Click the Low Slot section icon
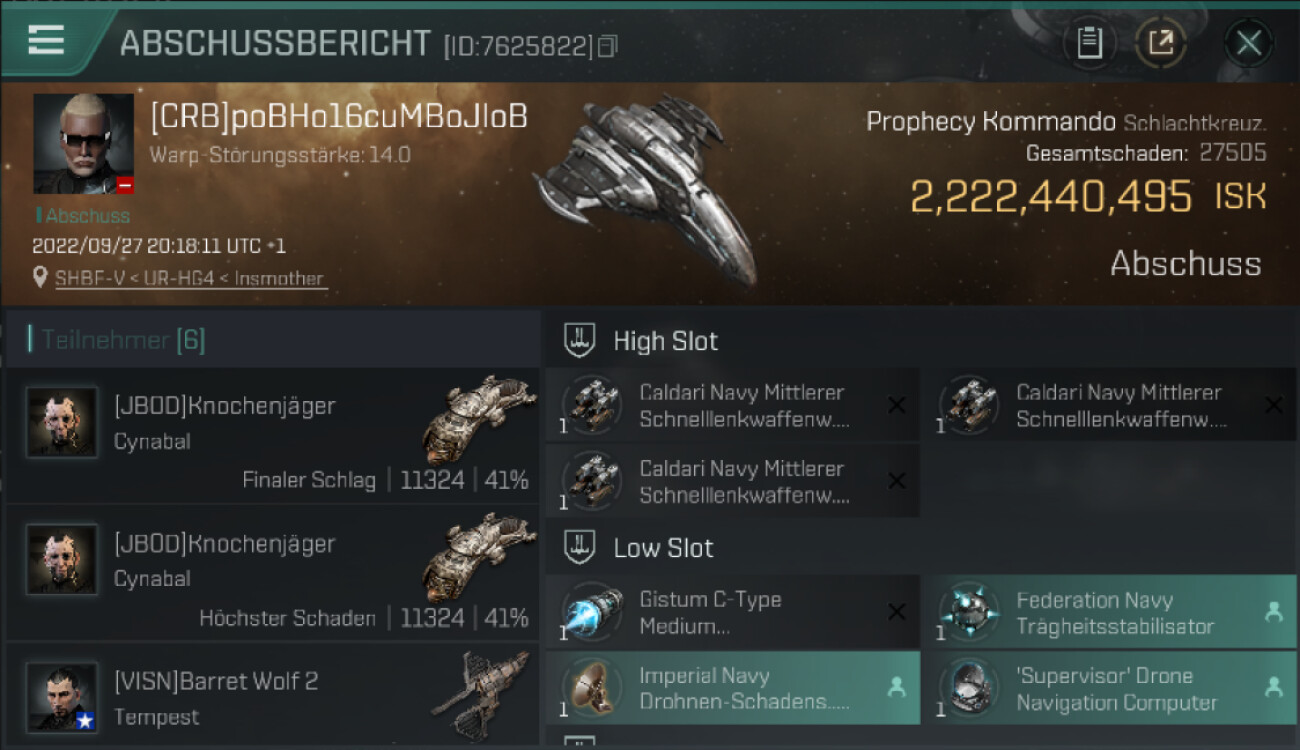Viewport: 1300px width, 750px height. 580,548
